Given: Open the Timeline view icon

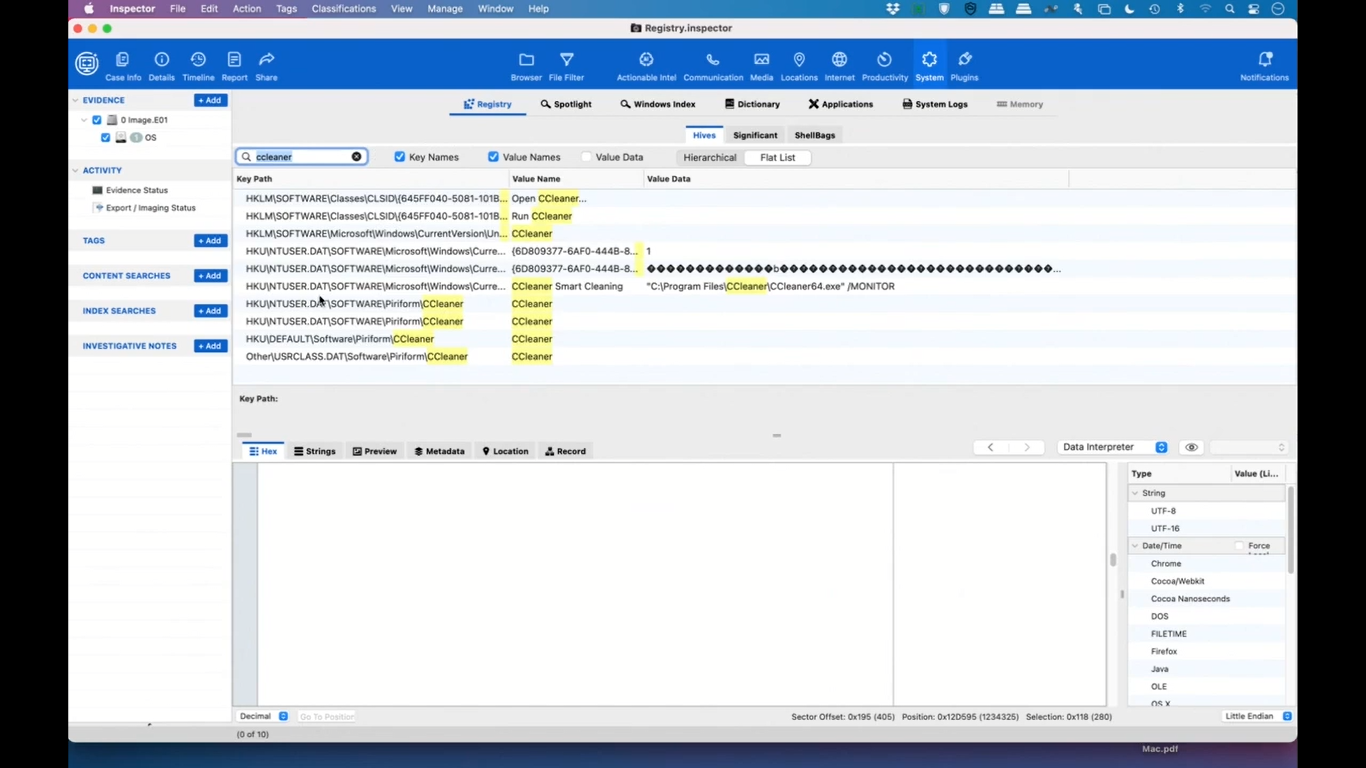Looking at the screenshot, I should tap(198, 66).
